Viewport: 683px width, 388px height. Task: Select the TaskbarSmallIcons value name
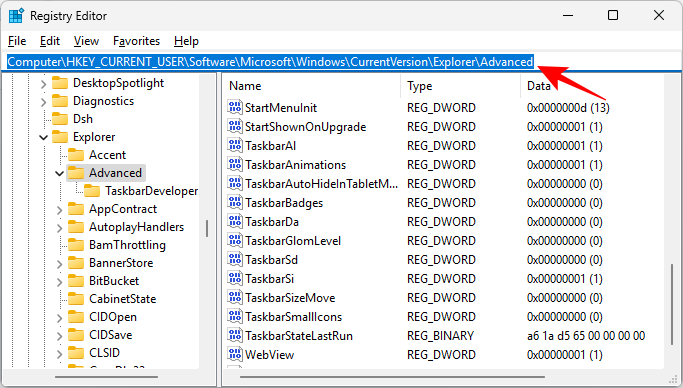(x=294, y=317)
